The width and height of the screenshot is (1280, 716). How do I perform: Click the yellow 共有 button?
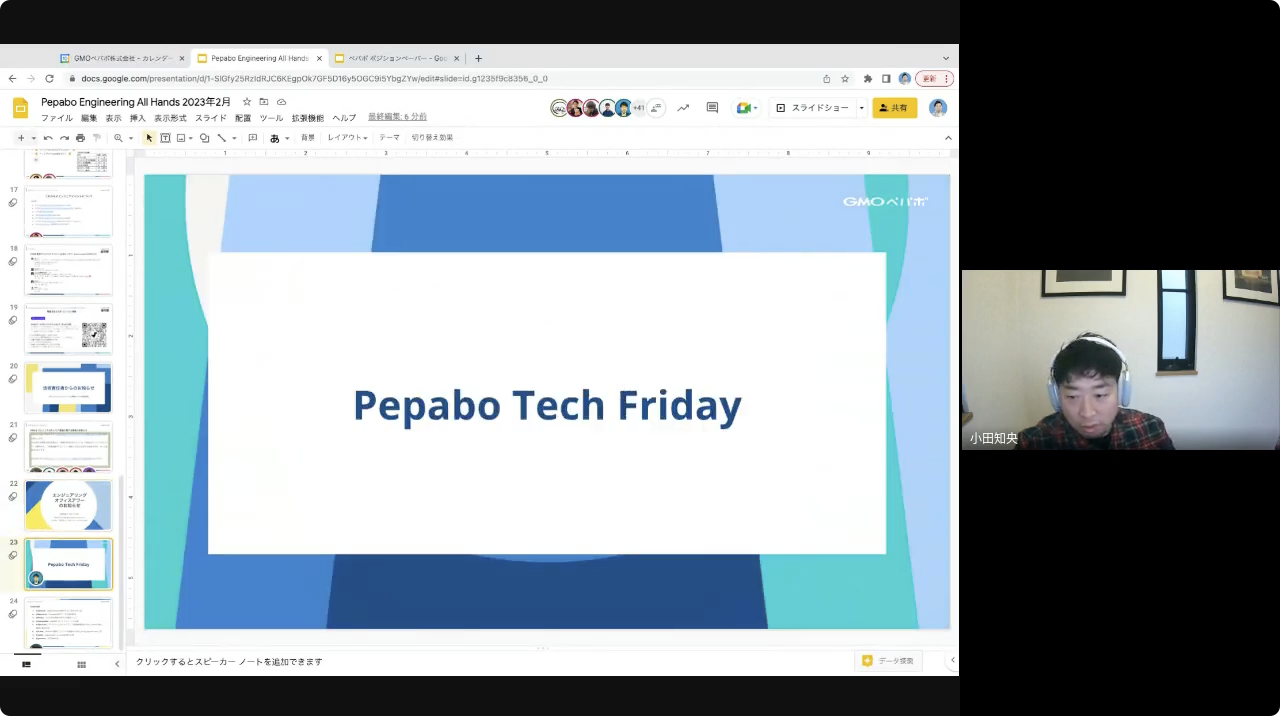[x=894, y=108]
